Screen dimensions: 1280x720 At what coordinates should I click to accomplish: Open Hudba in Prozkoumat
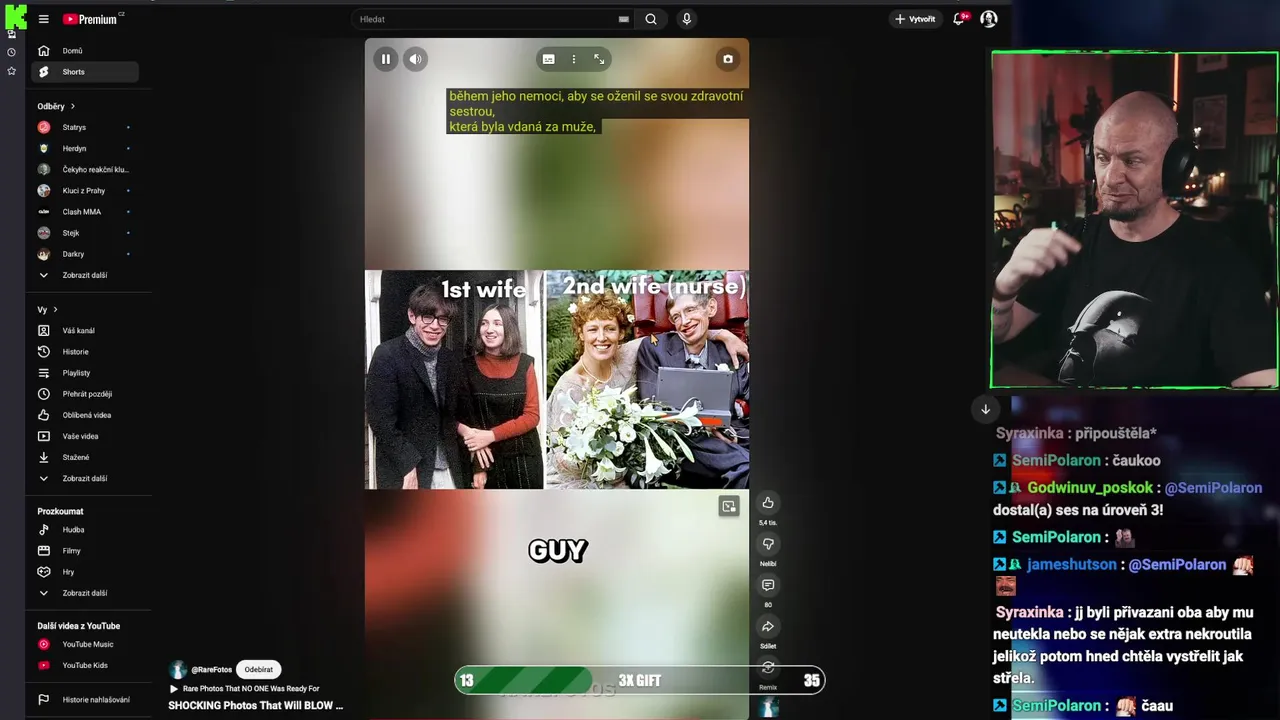(x=87, y=530)
